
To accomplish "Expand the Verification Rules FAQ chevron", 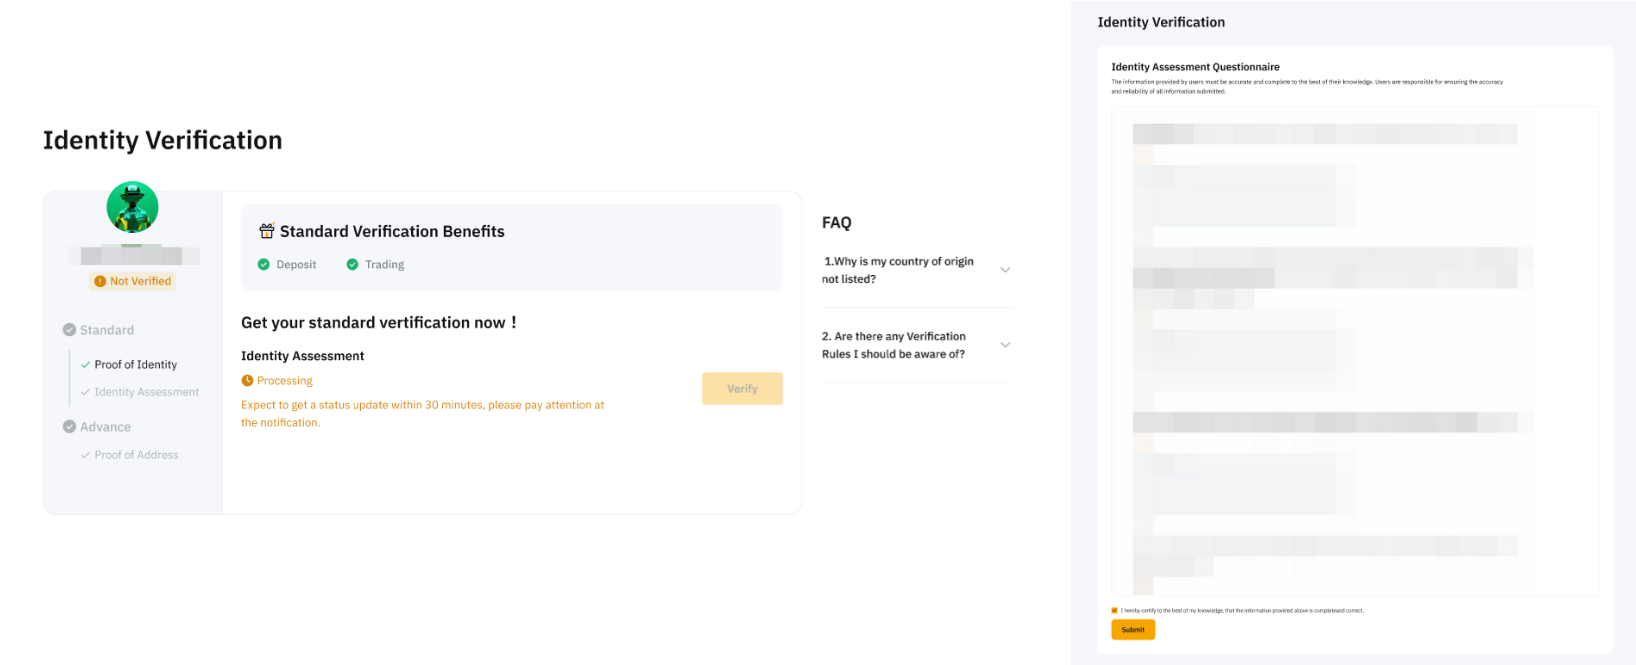I will [1005, 345].
